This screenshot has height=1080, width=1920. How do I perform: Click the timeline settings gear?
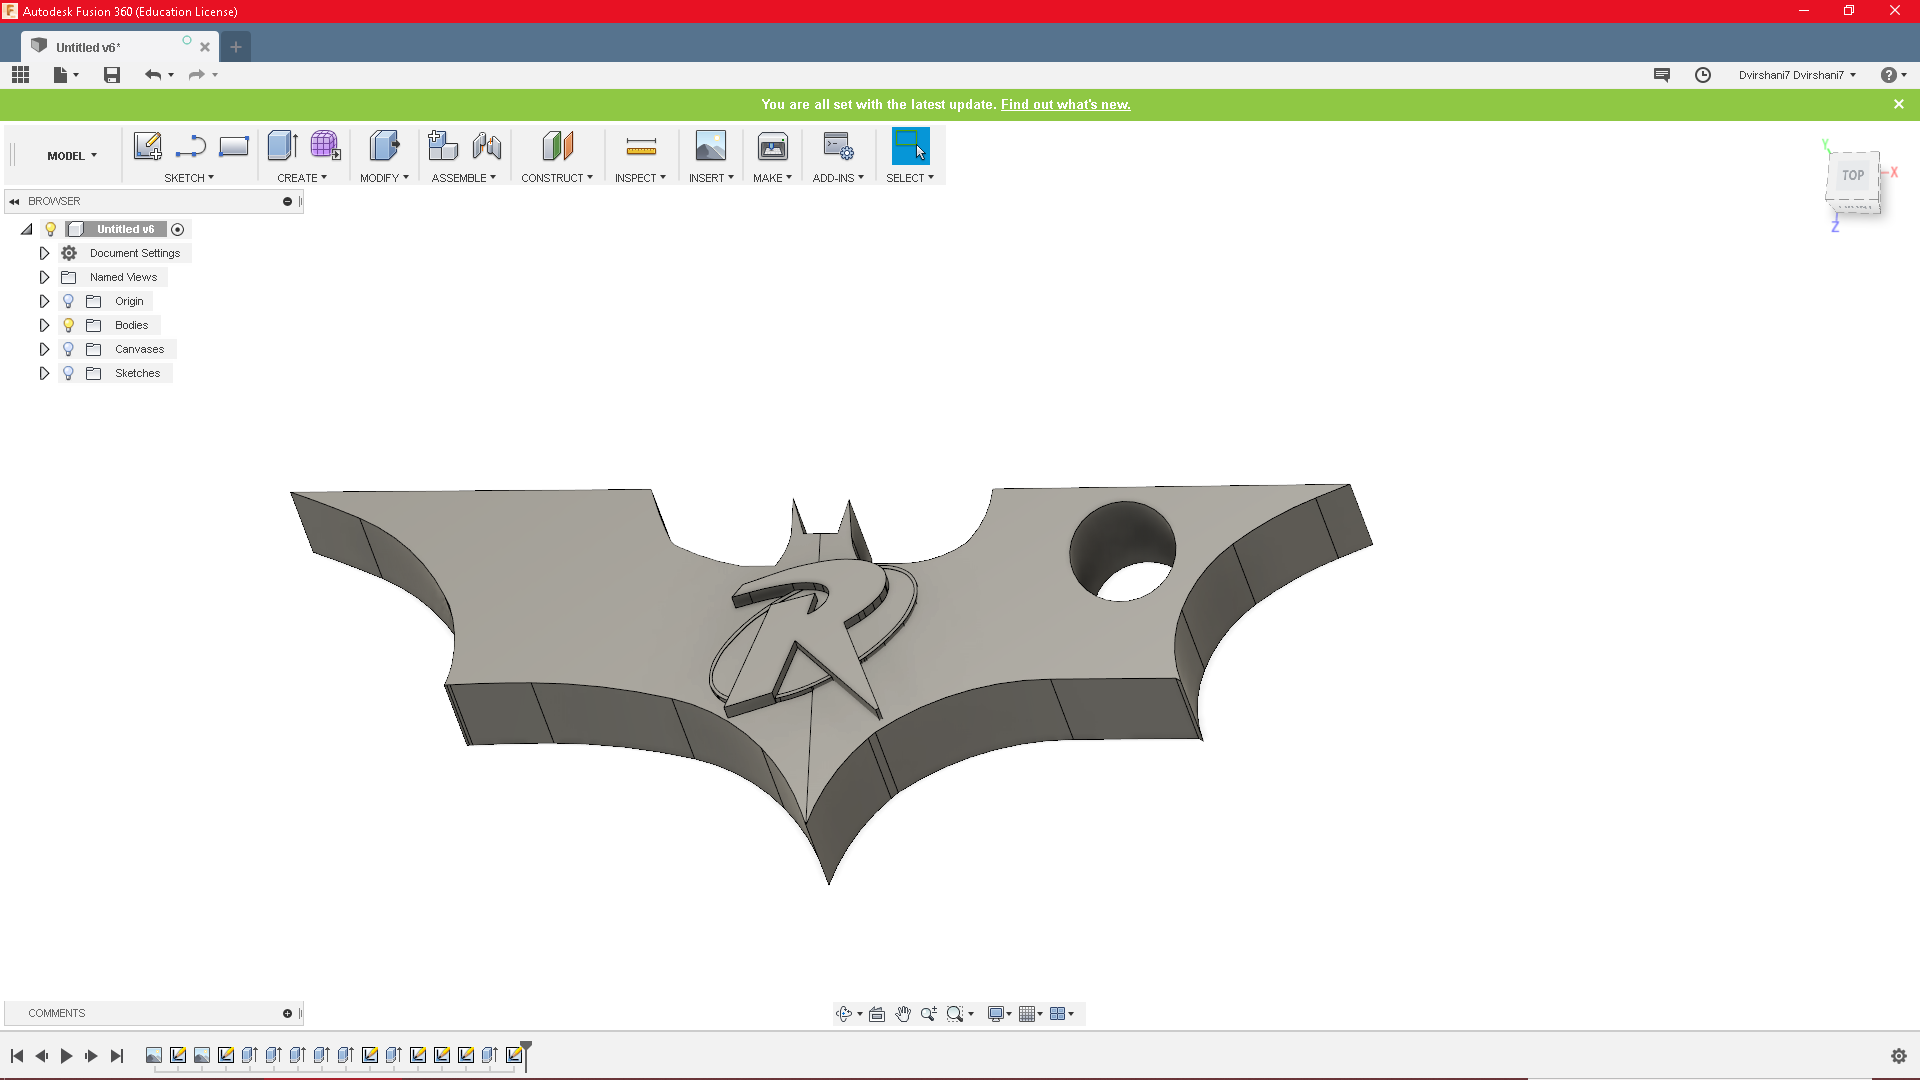1899,1056
